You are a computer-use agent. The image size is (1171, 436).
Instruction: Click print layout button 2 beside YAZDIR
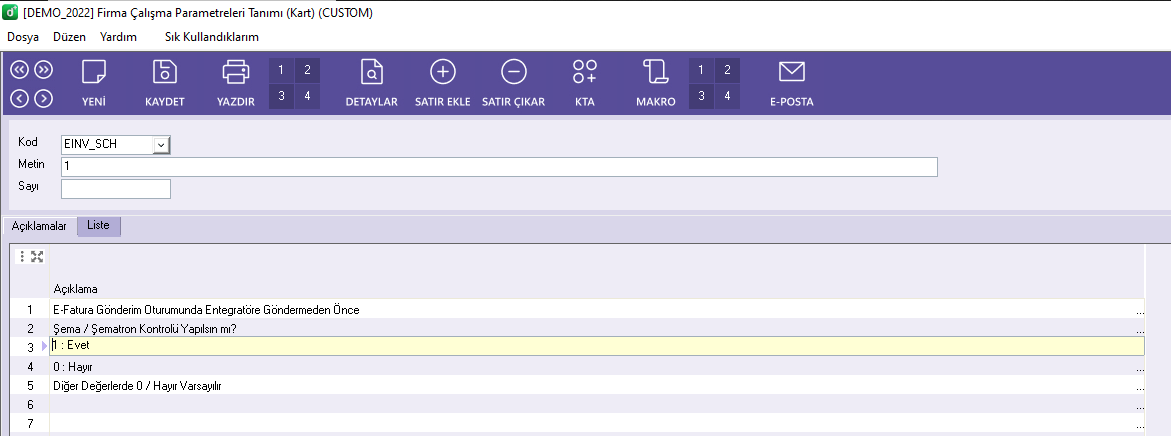307,70
